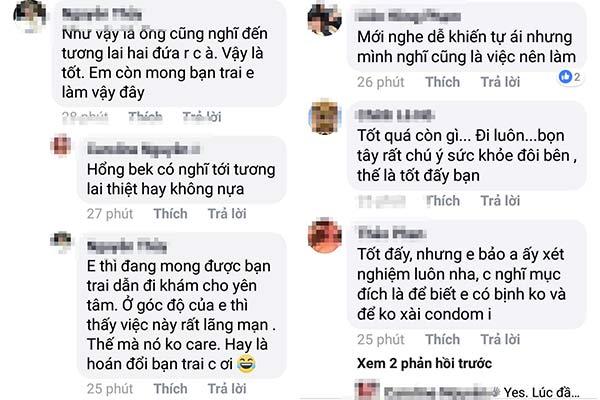This screenshot has width=600, height=400.
Task: Open the small avatar beside 'Yes. Lúc đầ...' reply
Action: point(367,390)
